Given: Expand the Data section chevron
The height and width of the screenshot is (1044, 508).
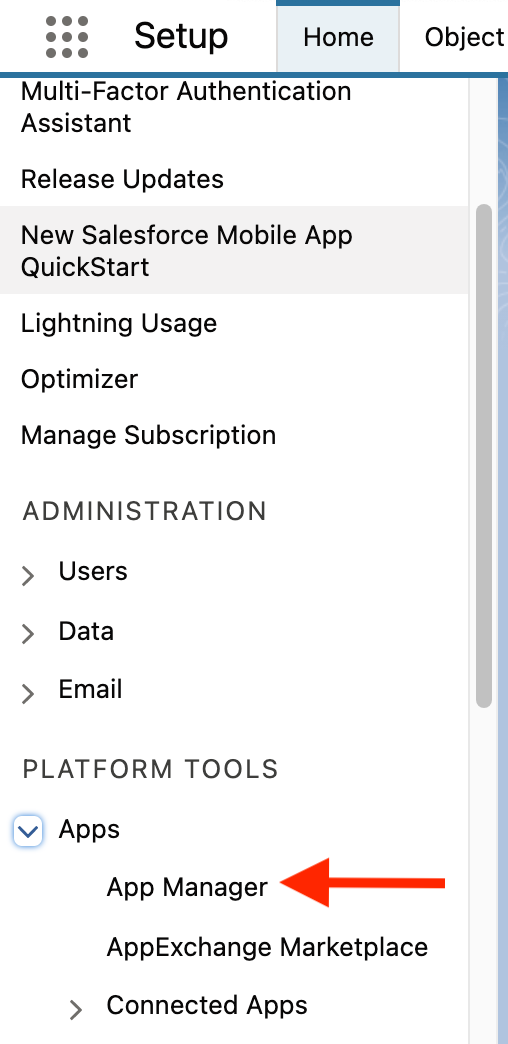Looking at the screenshot, I should [28, 635].
